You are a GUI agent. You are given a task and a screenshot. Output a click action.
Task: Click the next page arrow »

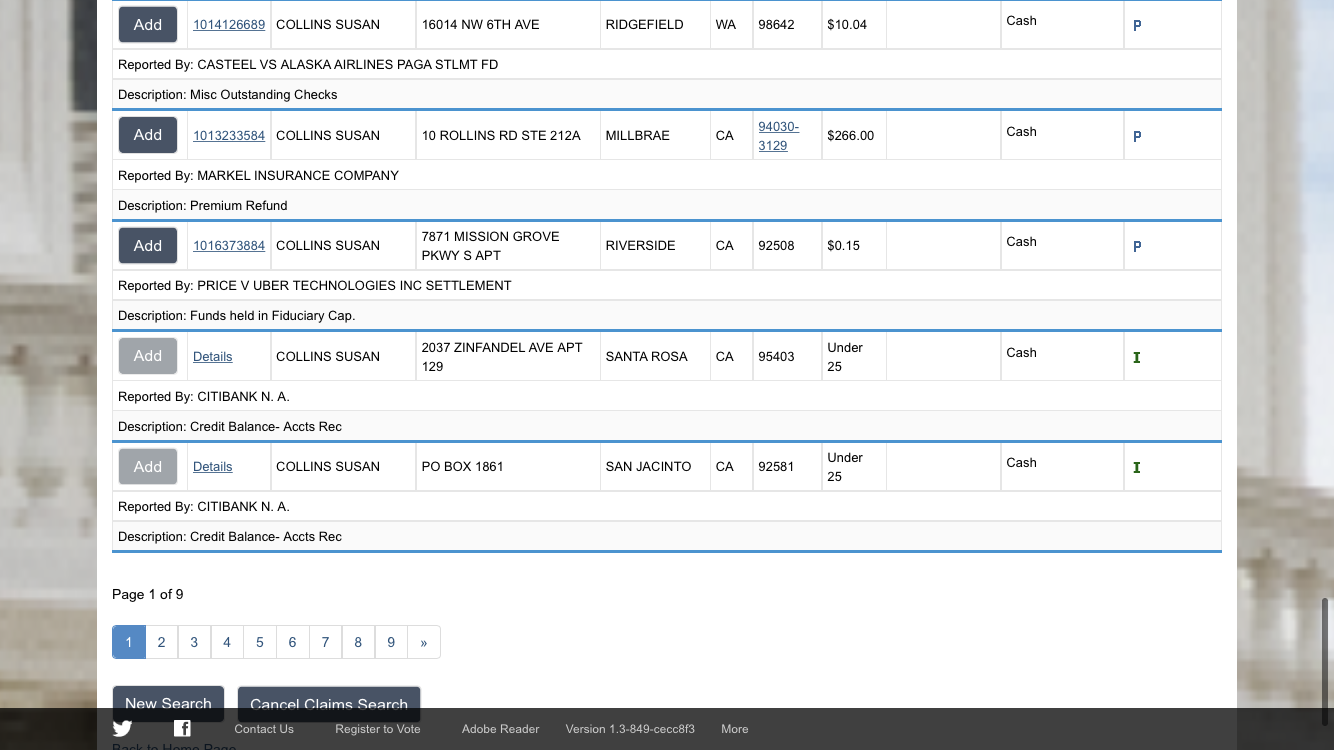point(424,642)
